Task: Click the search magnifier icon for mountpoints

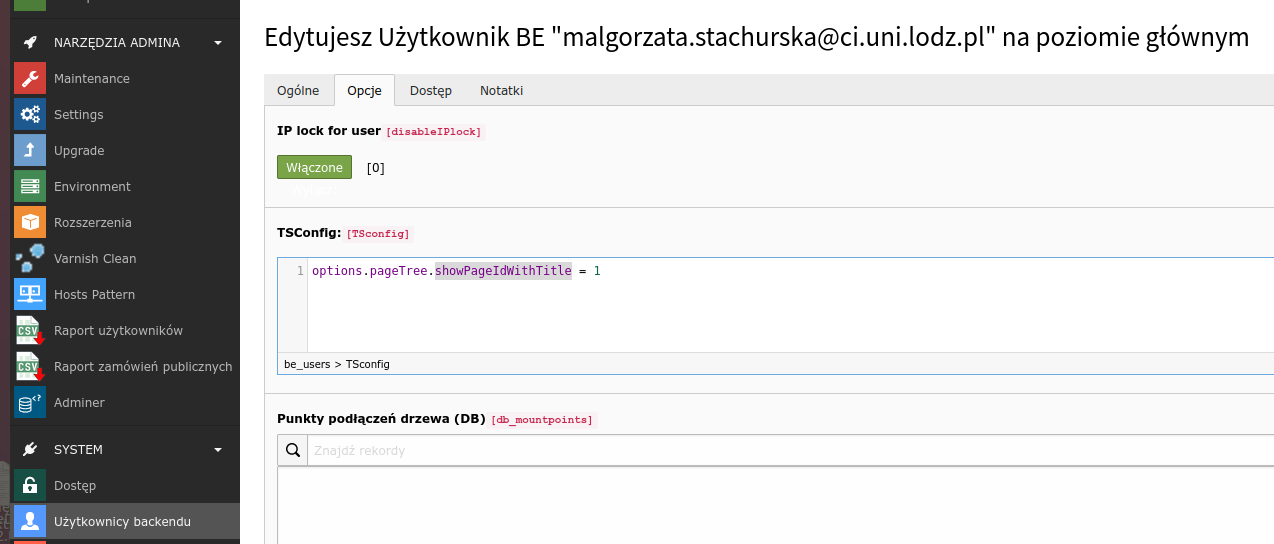Action: coord(292,451)
